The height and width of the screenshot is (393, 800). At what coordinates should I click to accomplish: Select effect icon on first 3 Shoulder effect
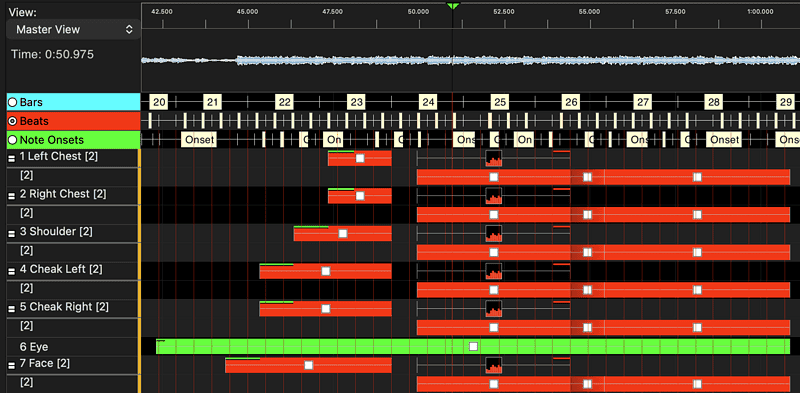[343, 234]
